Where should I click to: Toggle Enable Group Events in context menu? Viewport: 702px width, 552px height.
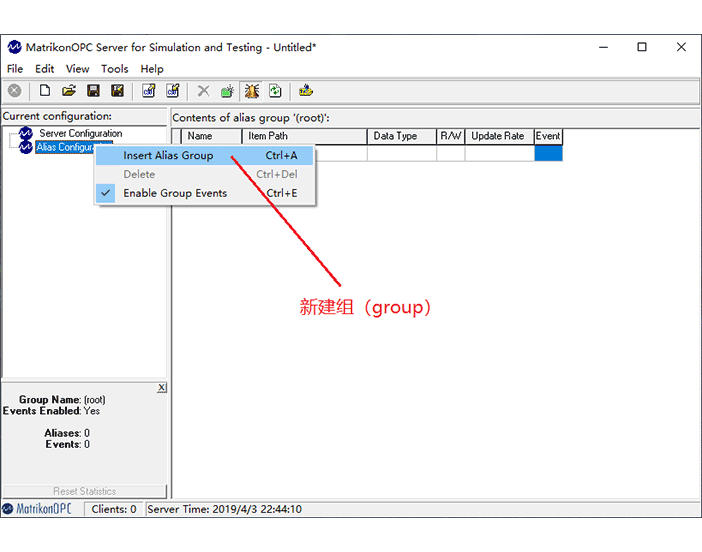[205, 193]
